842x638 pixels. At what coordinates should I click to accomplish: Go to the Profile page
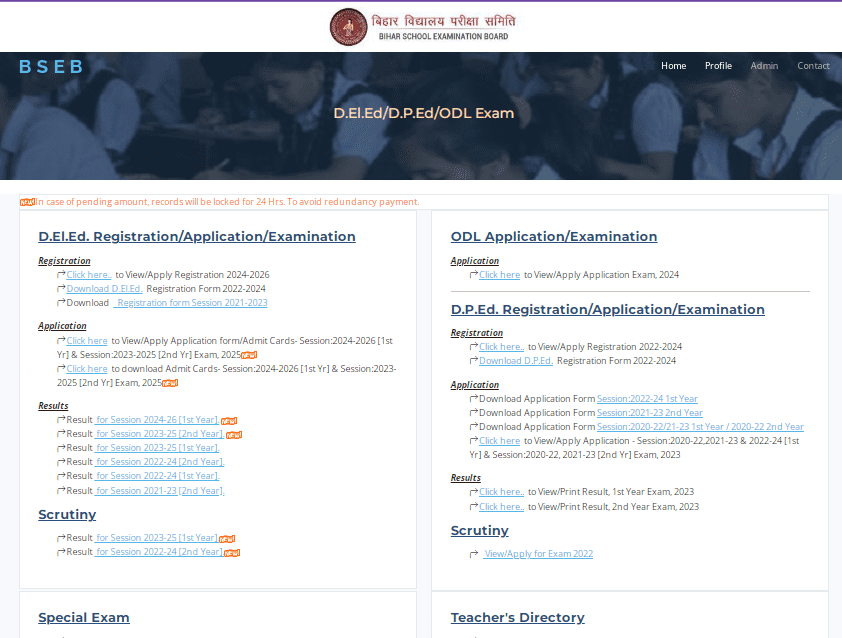pyautogui.click(x=718, y=66)
